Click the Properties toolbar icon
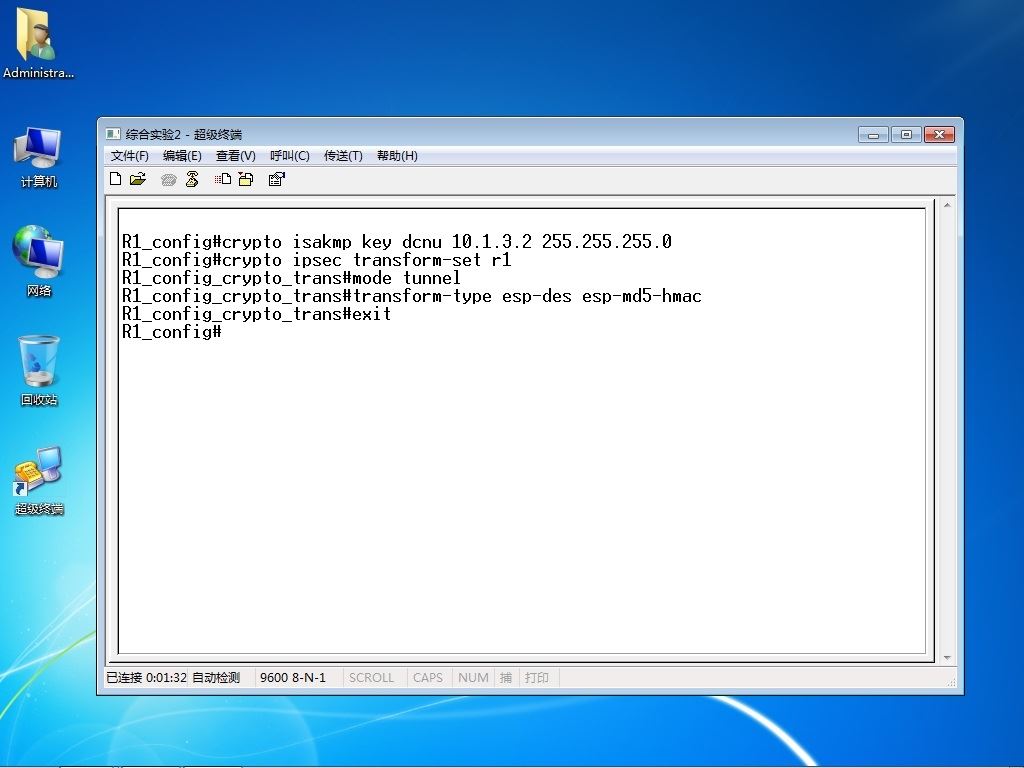This screenshot has height=768, width=1024. pos(277,179)
